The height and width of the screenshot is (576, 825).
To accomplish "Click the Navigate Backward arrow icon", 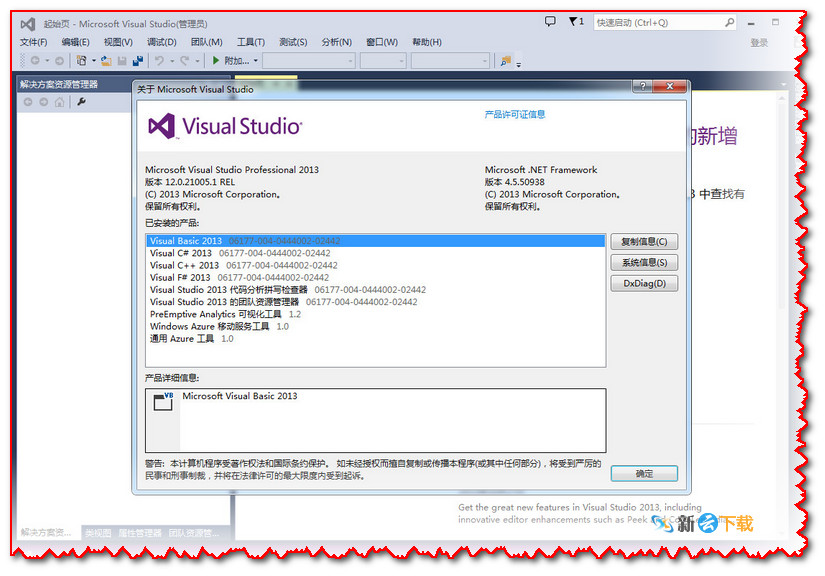I will coord(35,61).
